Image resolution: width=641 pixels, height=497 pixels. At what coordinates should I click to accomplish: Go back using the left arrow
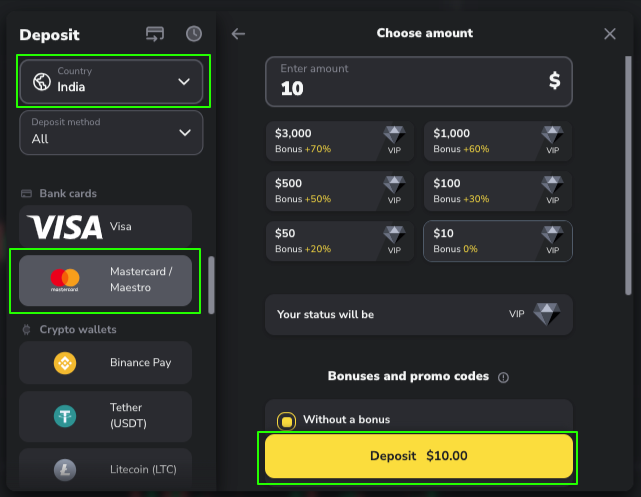238,34
